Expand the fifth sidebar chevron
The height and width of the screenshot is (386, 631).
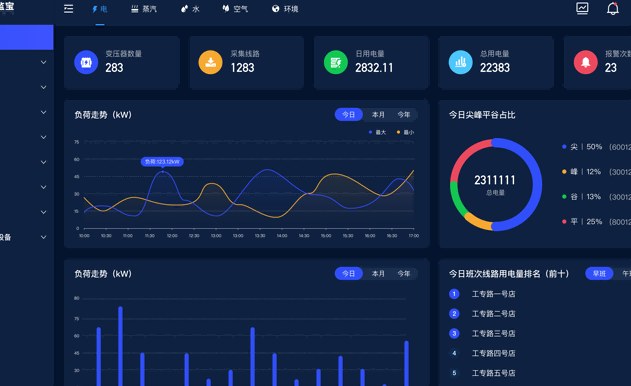(x=43, y=162)
